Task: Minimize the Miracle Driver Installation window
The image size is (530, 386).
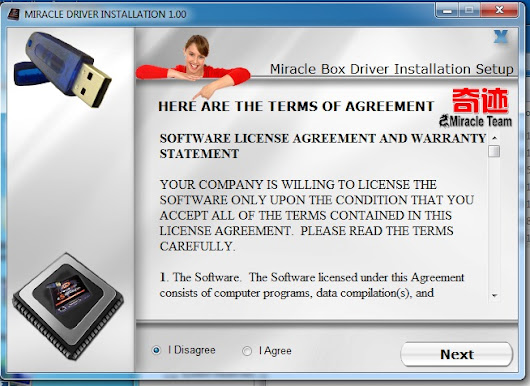Action: [x=447, y=10]
